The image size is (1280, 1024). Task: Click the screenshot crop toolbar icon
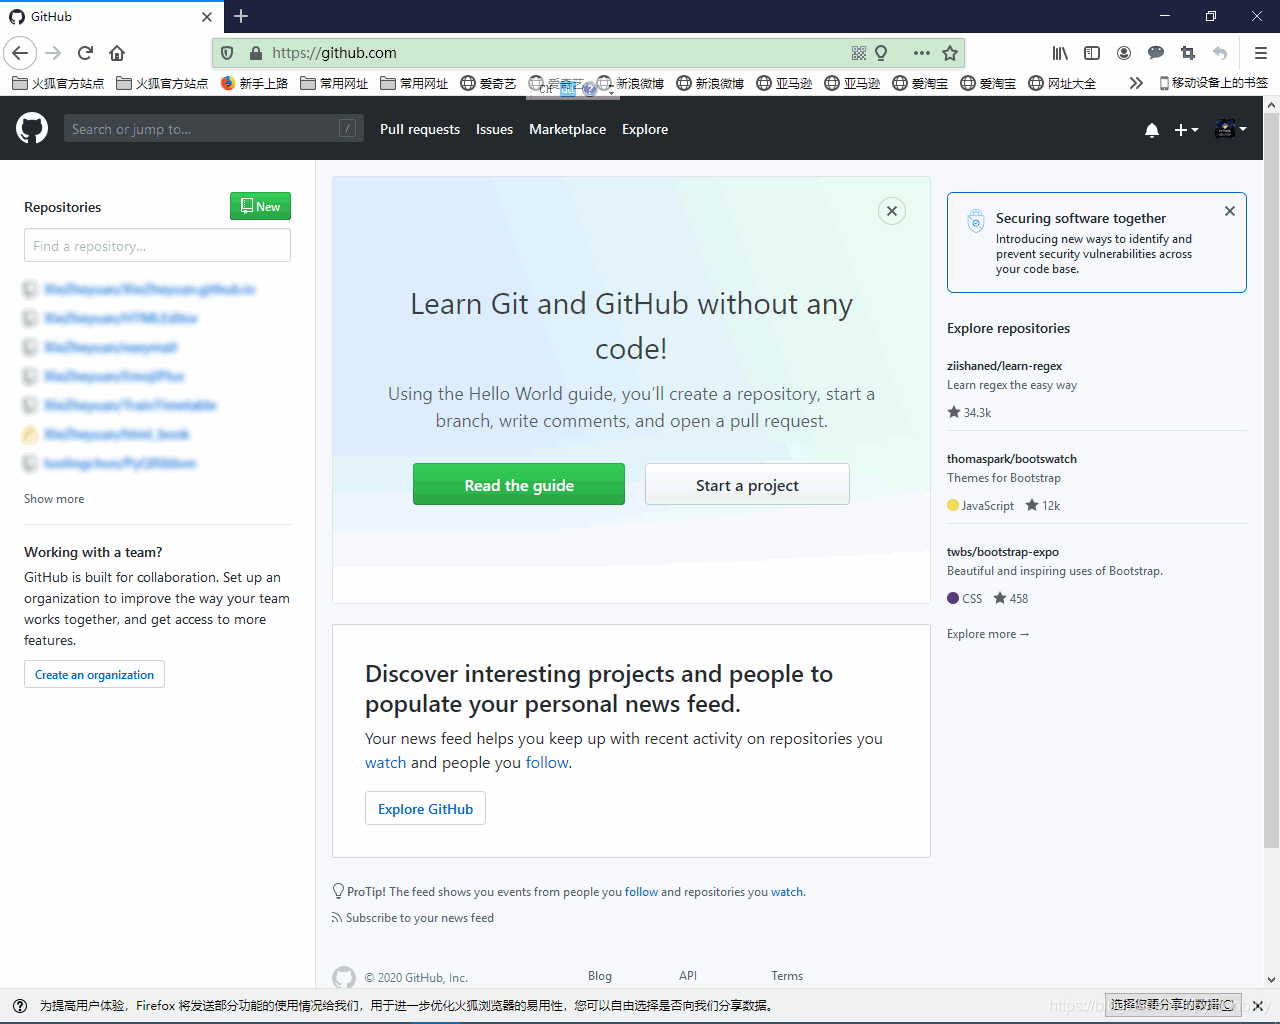pos(1188,53)
